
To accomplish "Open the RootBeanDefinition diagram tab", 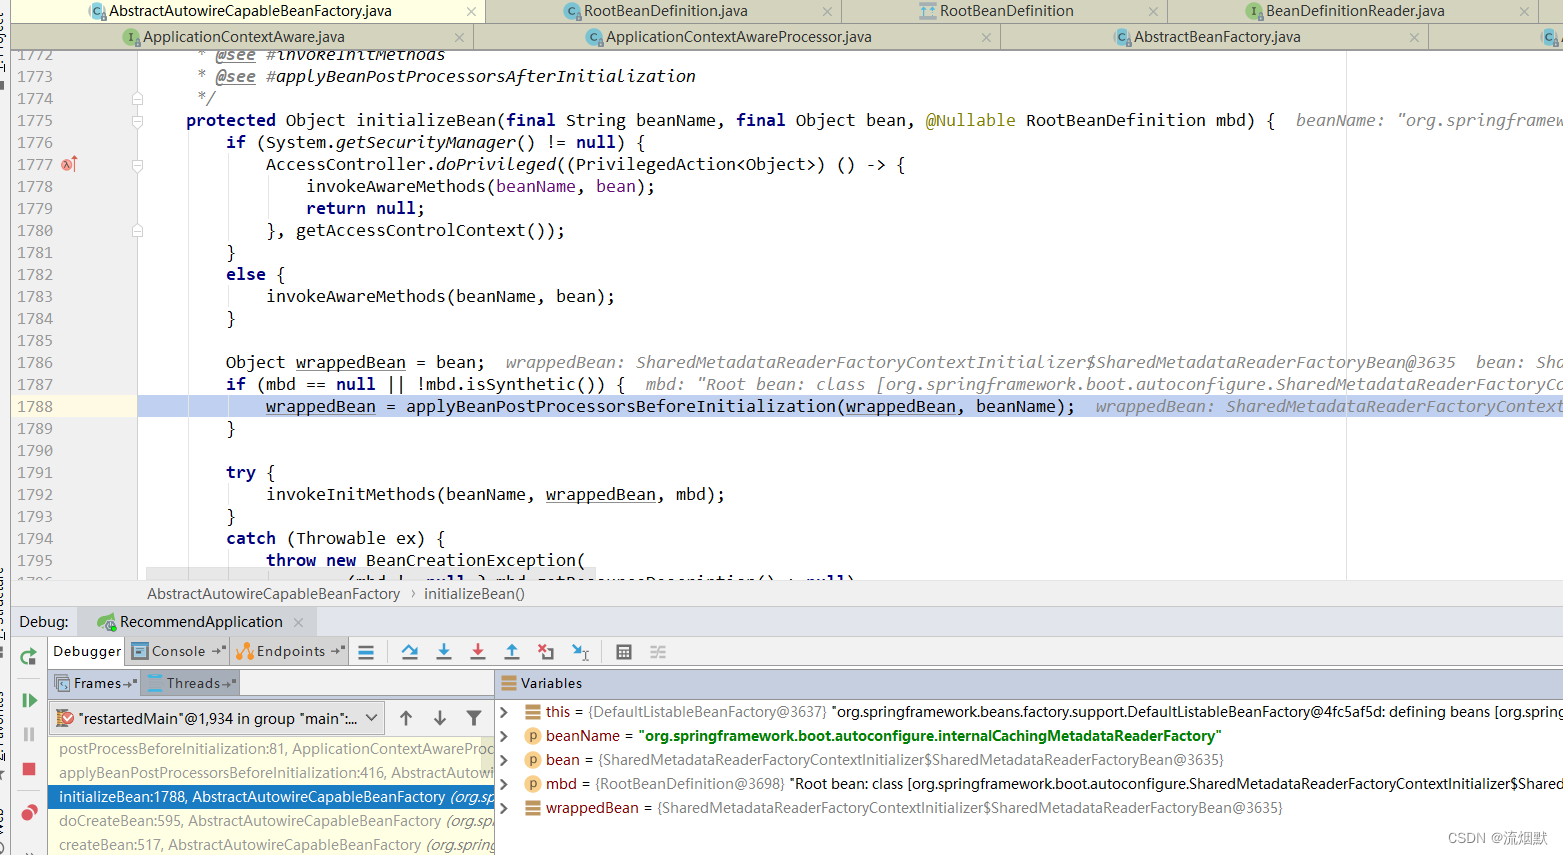I will tap(1006, 11).
